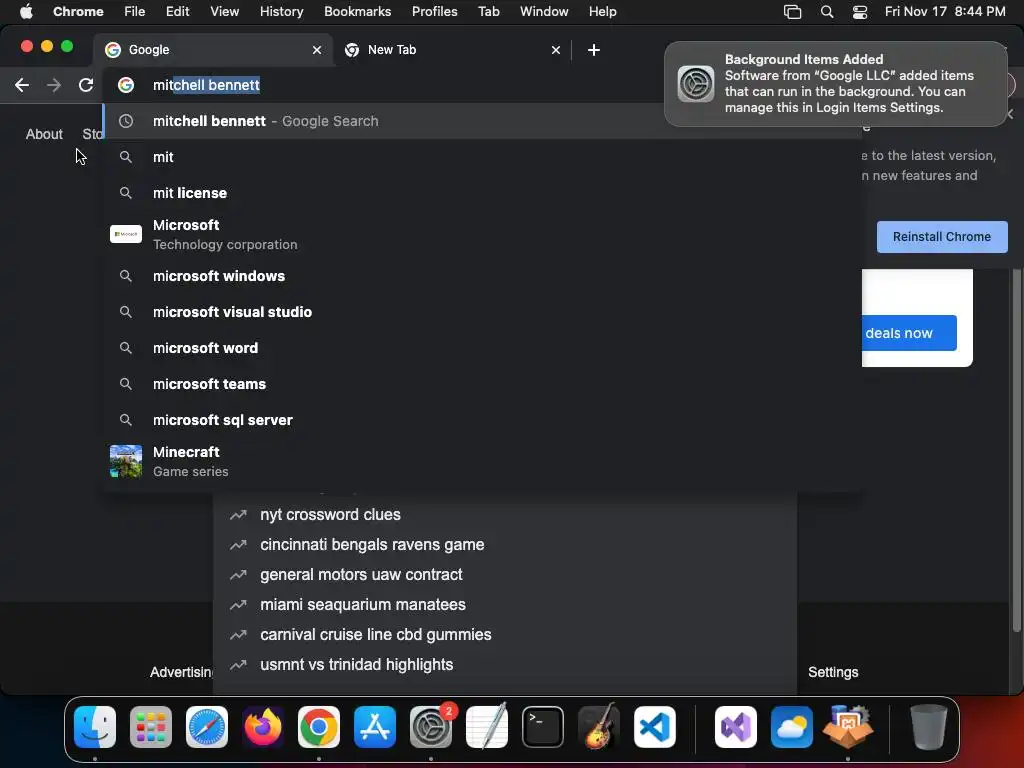Open TextEdit from the Dock
1024x768 pixels.
487,727
